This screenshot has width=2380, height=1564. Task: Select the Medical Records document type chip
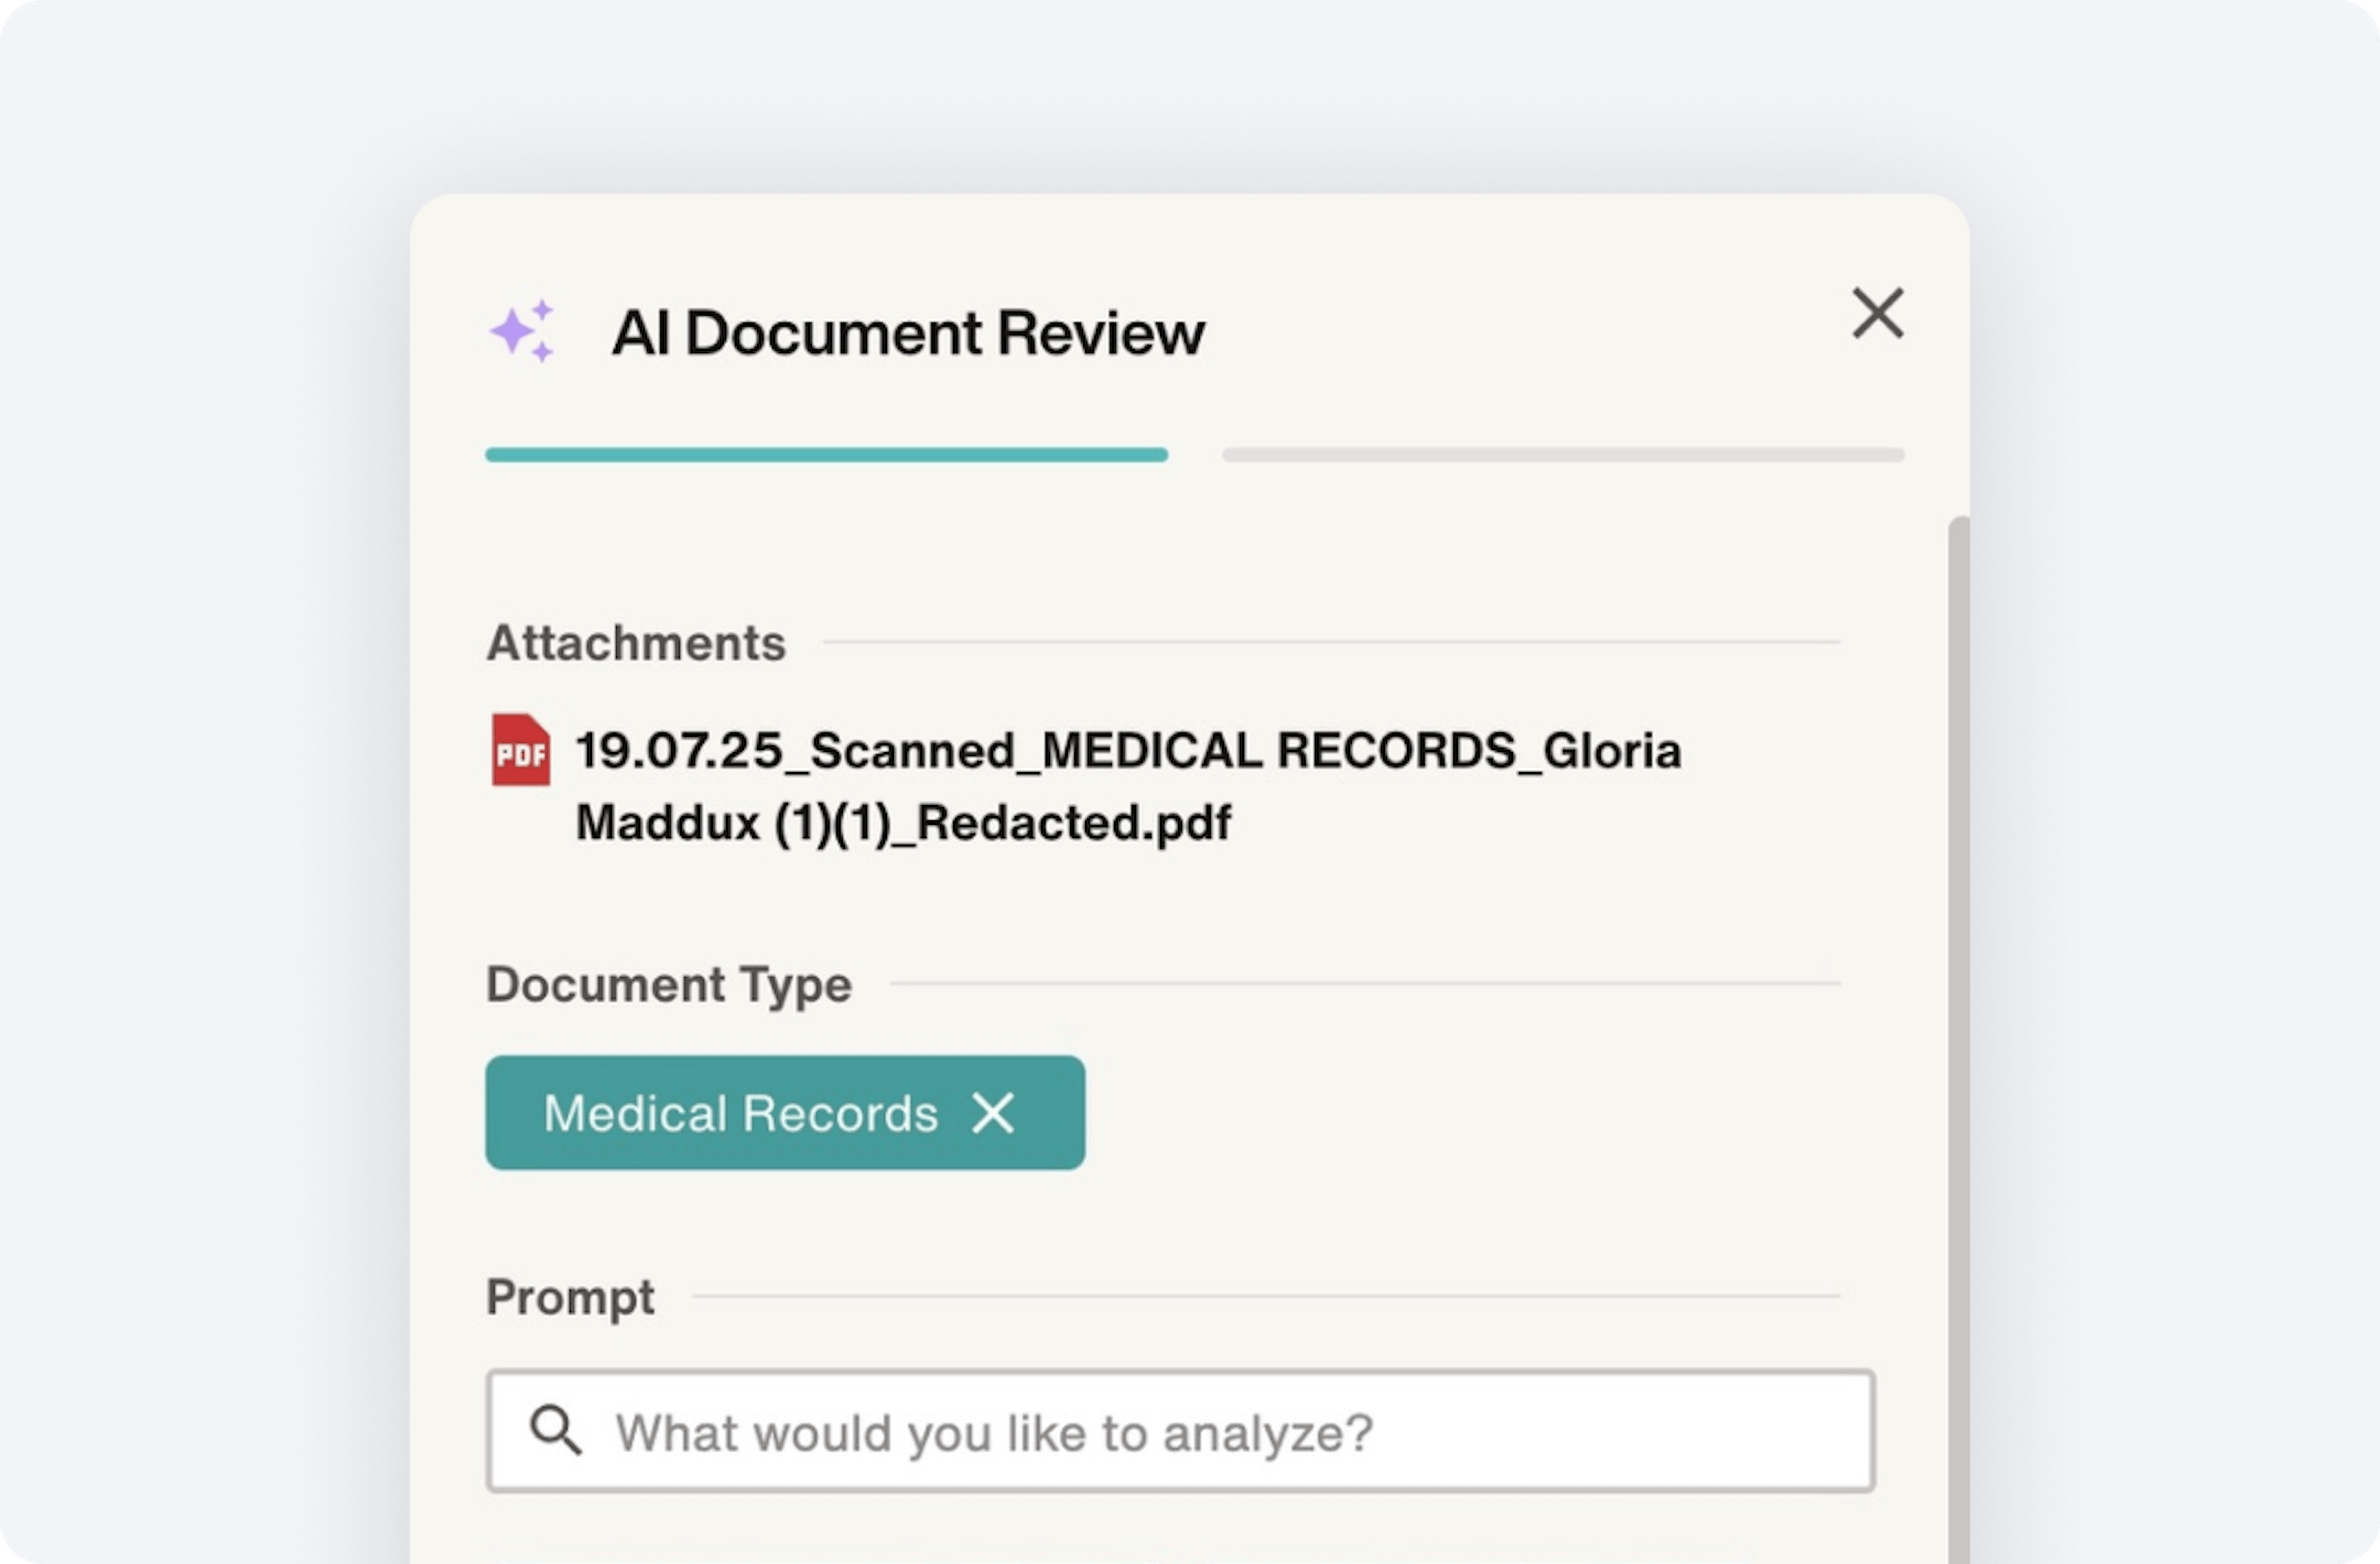785,1113
